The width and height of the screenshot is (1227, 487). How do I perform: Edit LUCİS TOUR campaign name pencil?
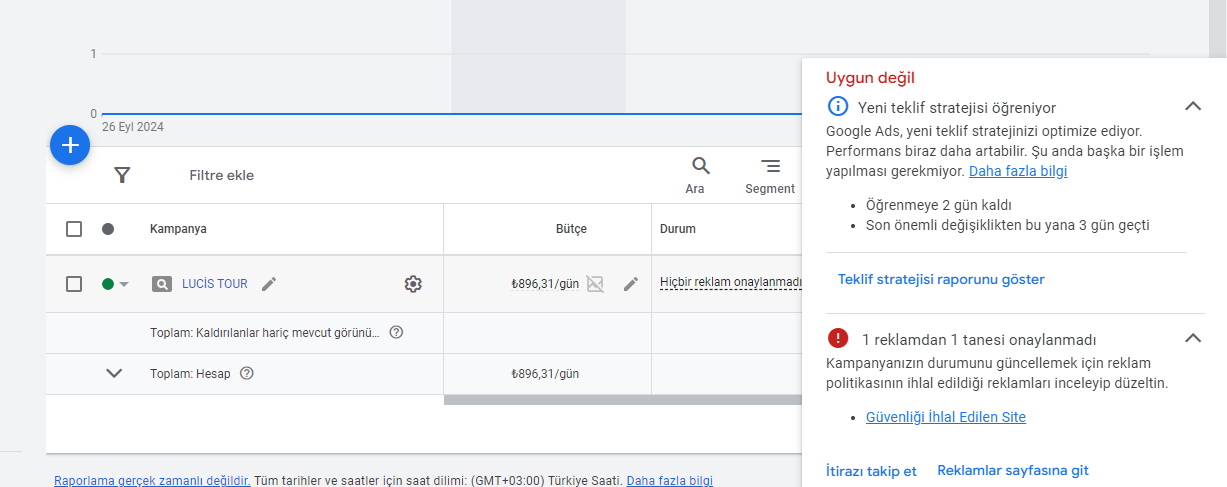pos(268,284)
